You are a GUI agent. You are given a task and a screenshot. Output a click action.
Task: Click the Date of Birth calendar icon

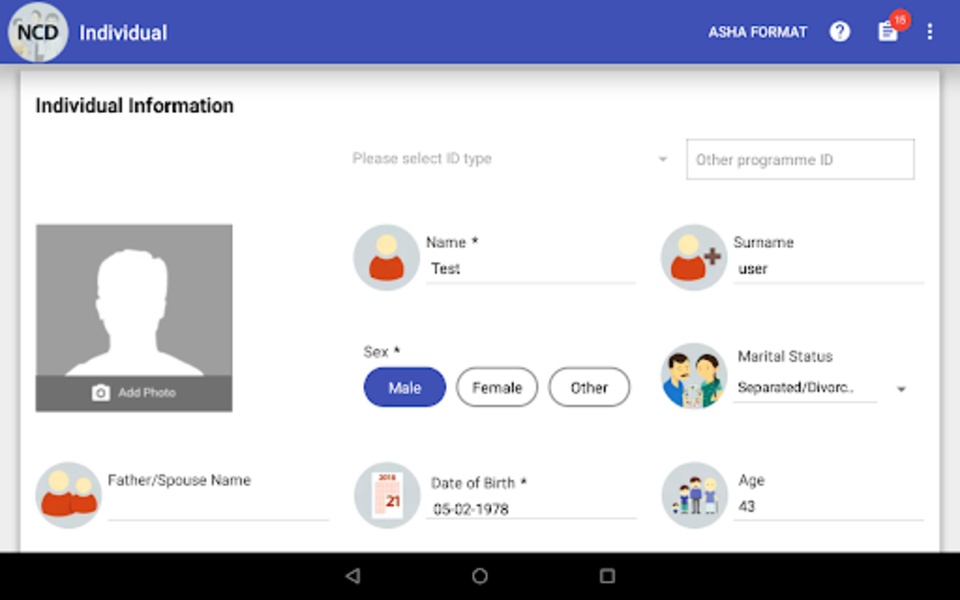tap(387, 495)
